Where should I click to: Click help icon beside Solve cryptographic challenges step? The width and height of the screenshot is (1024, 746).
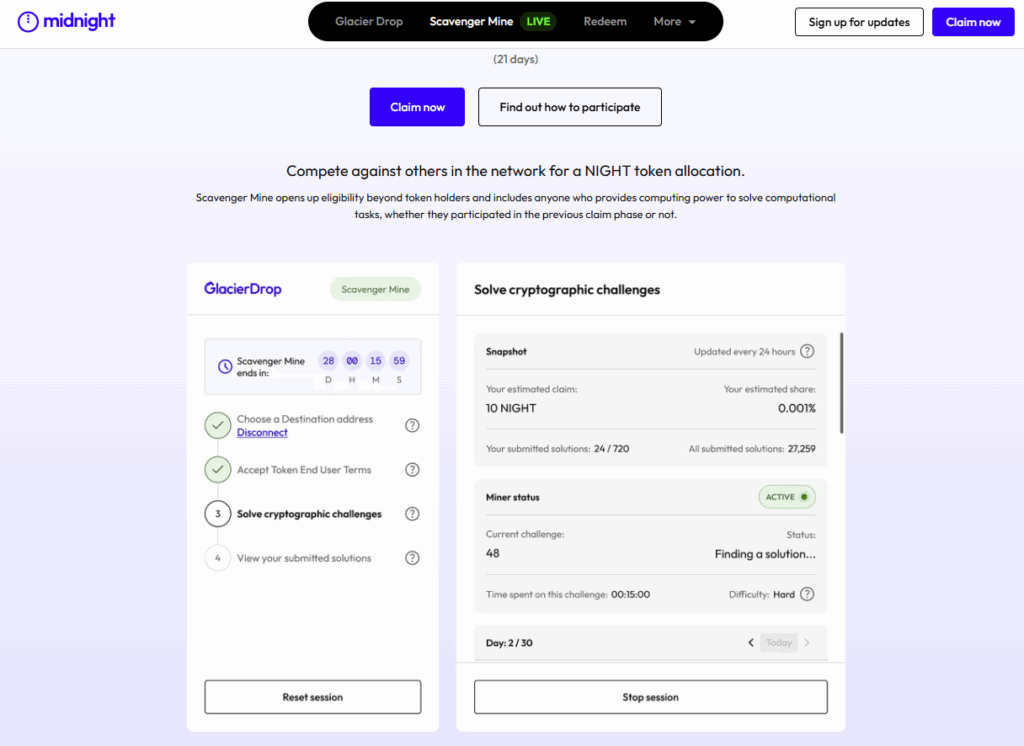click(412, 514)
